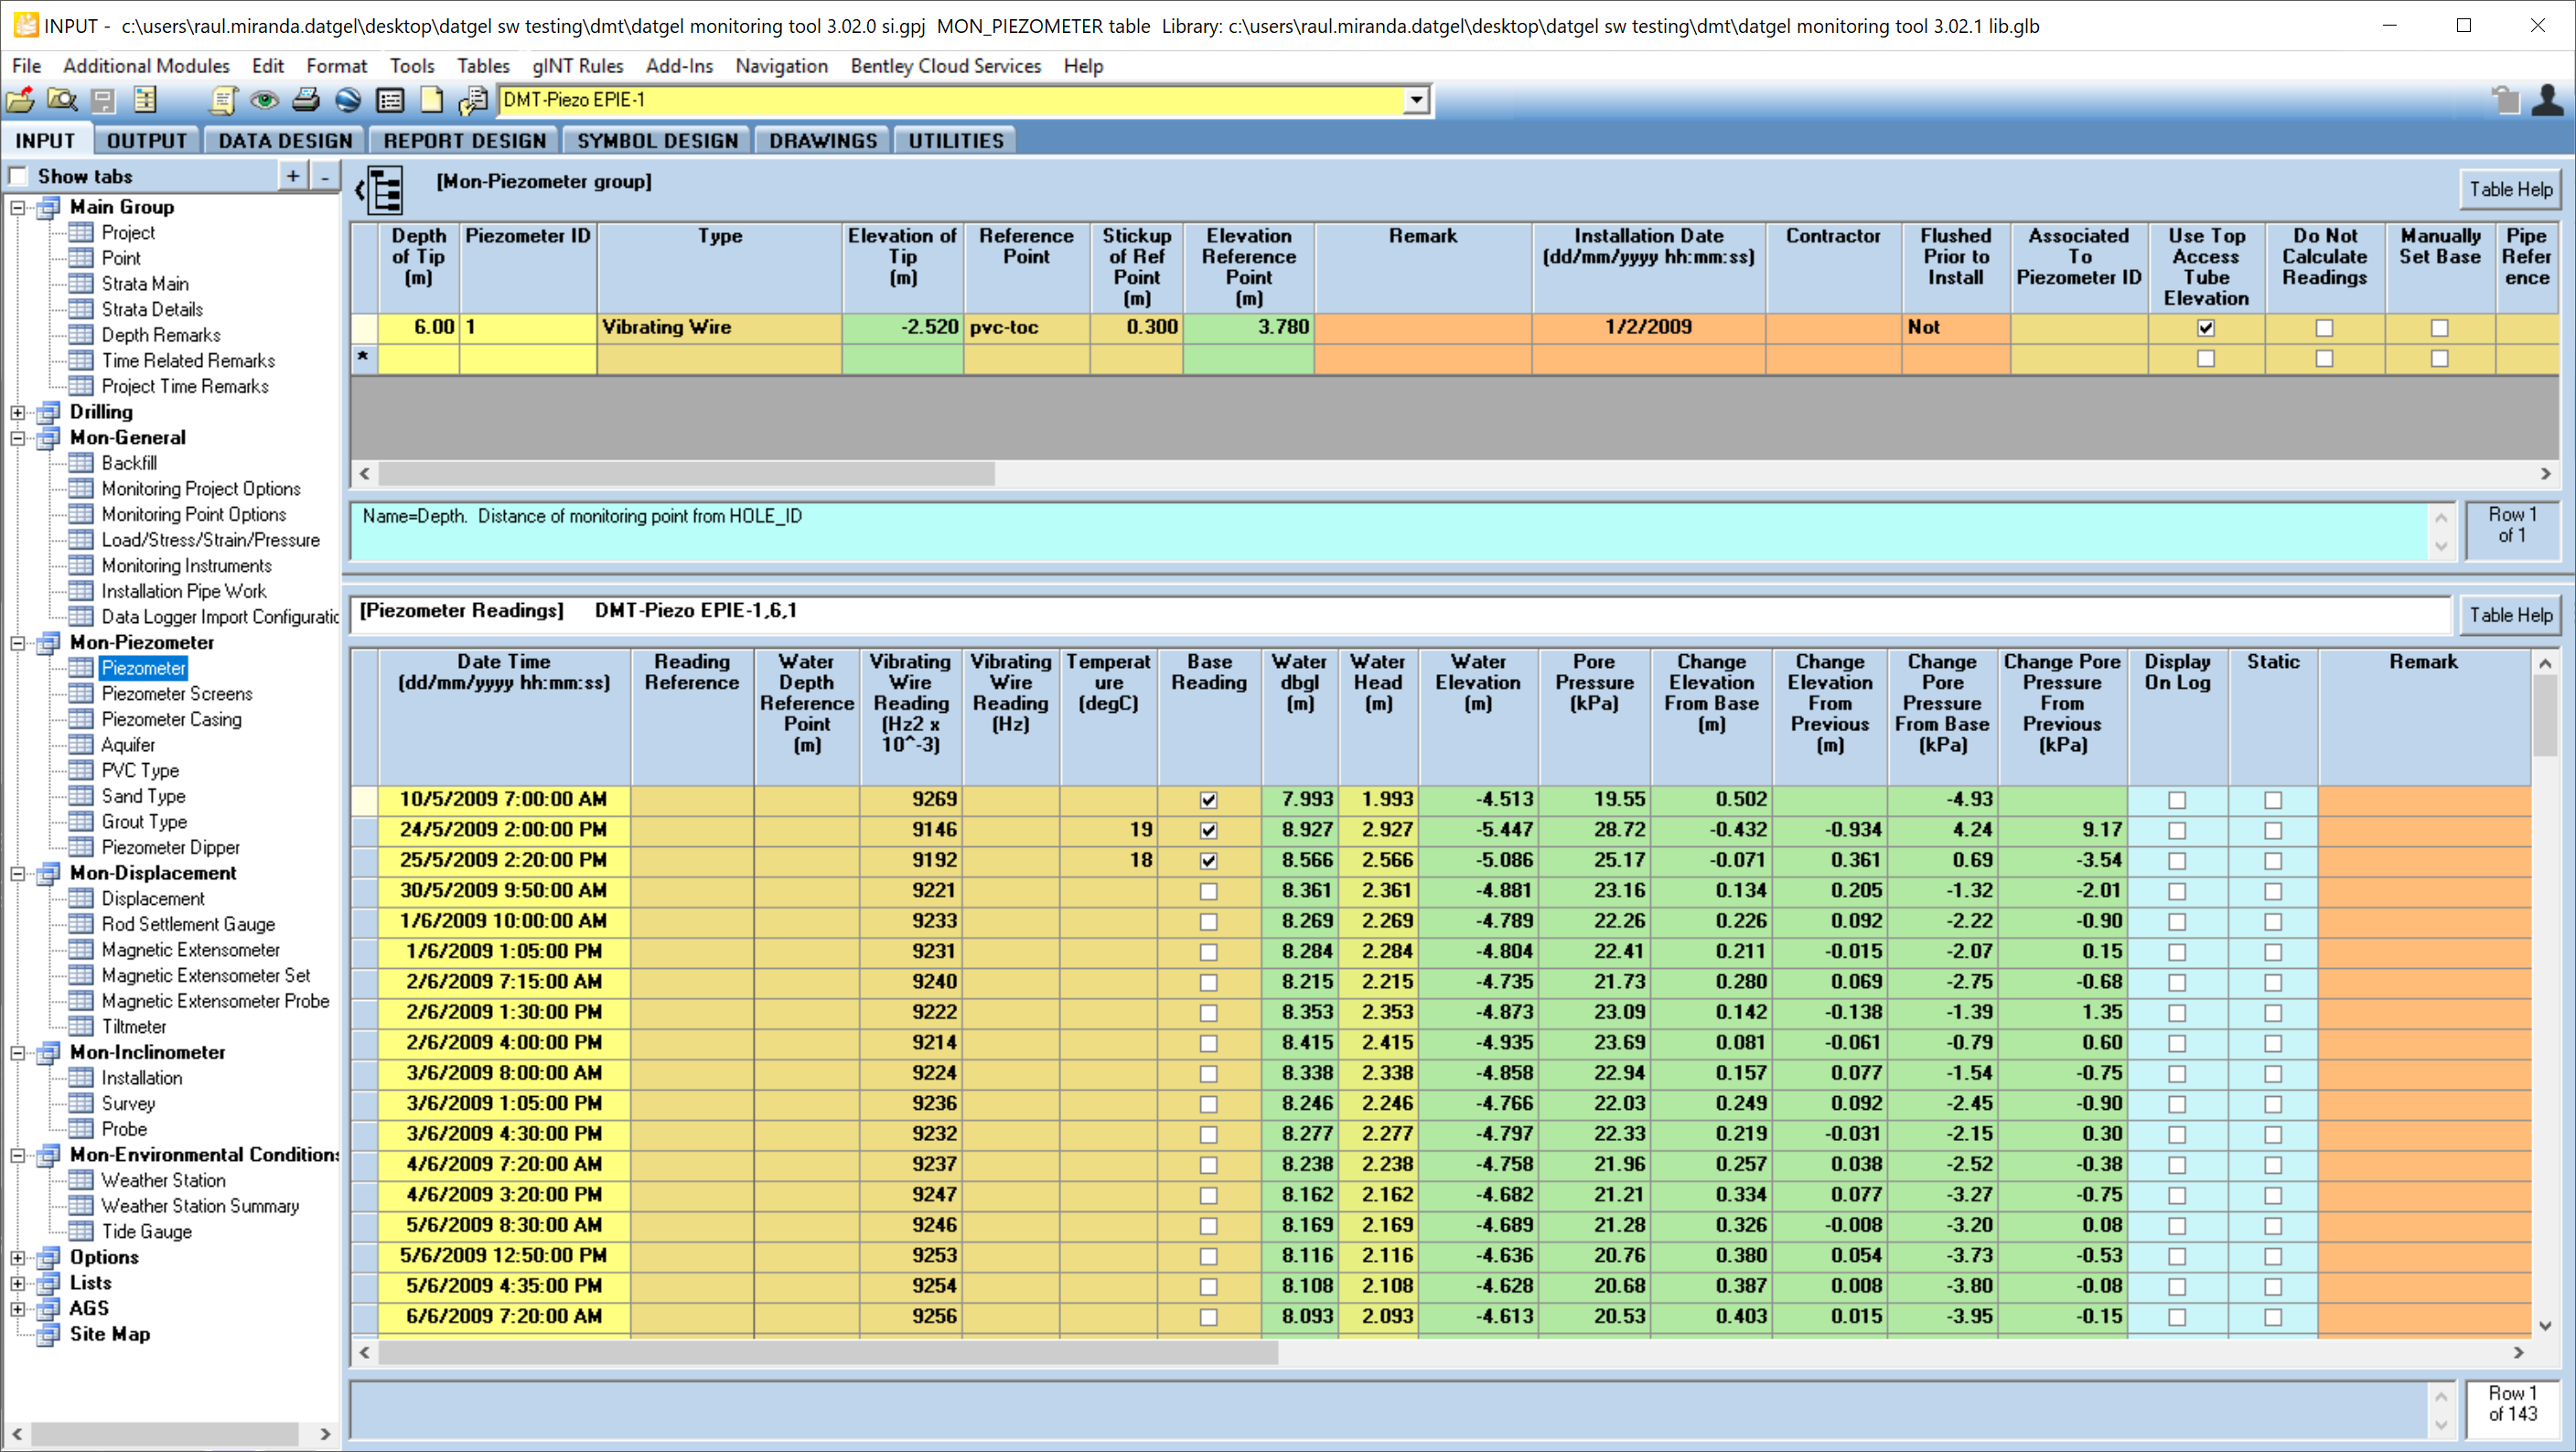Click the user profile silhouette icon

click(x=2547, y=100)
